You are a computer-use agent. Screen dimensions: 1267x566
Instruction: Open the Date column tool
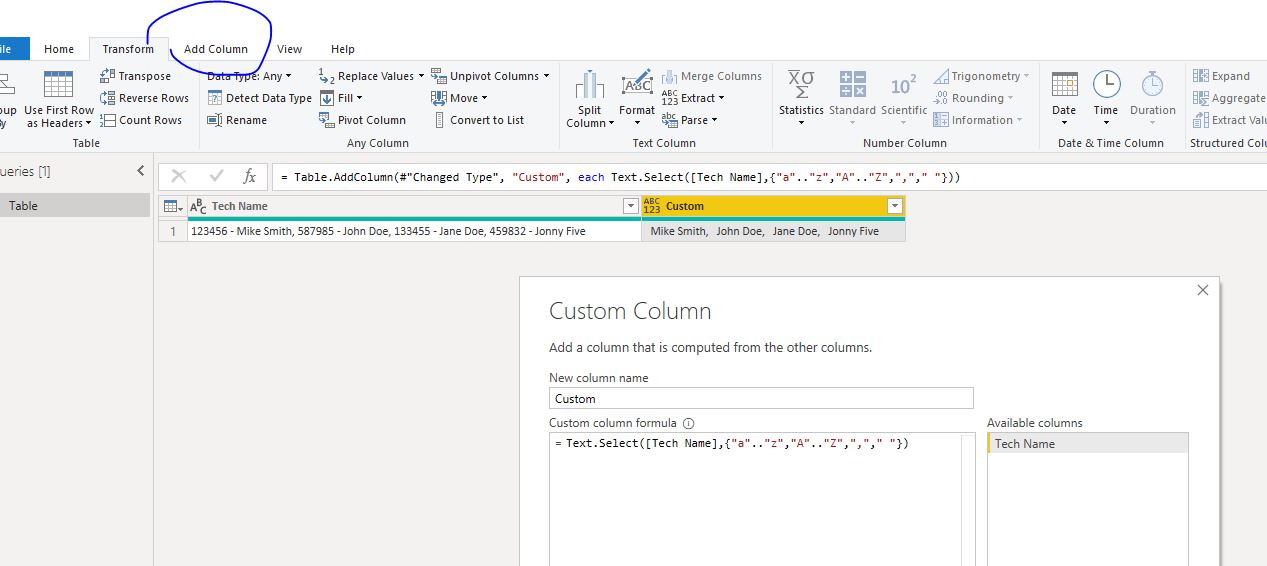pyautogui.click(x=1064, y=100)
